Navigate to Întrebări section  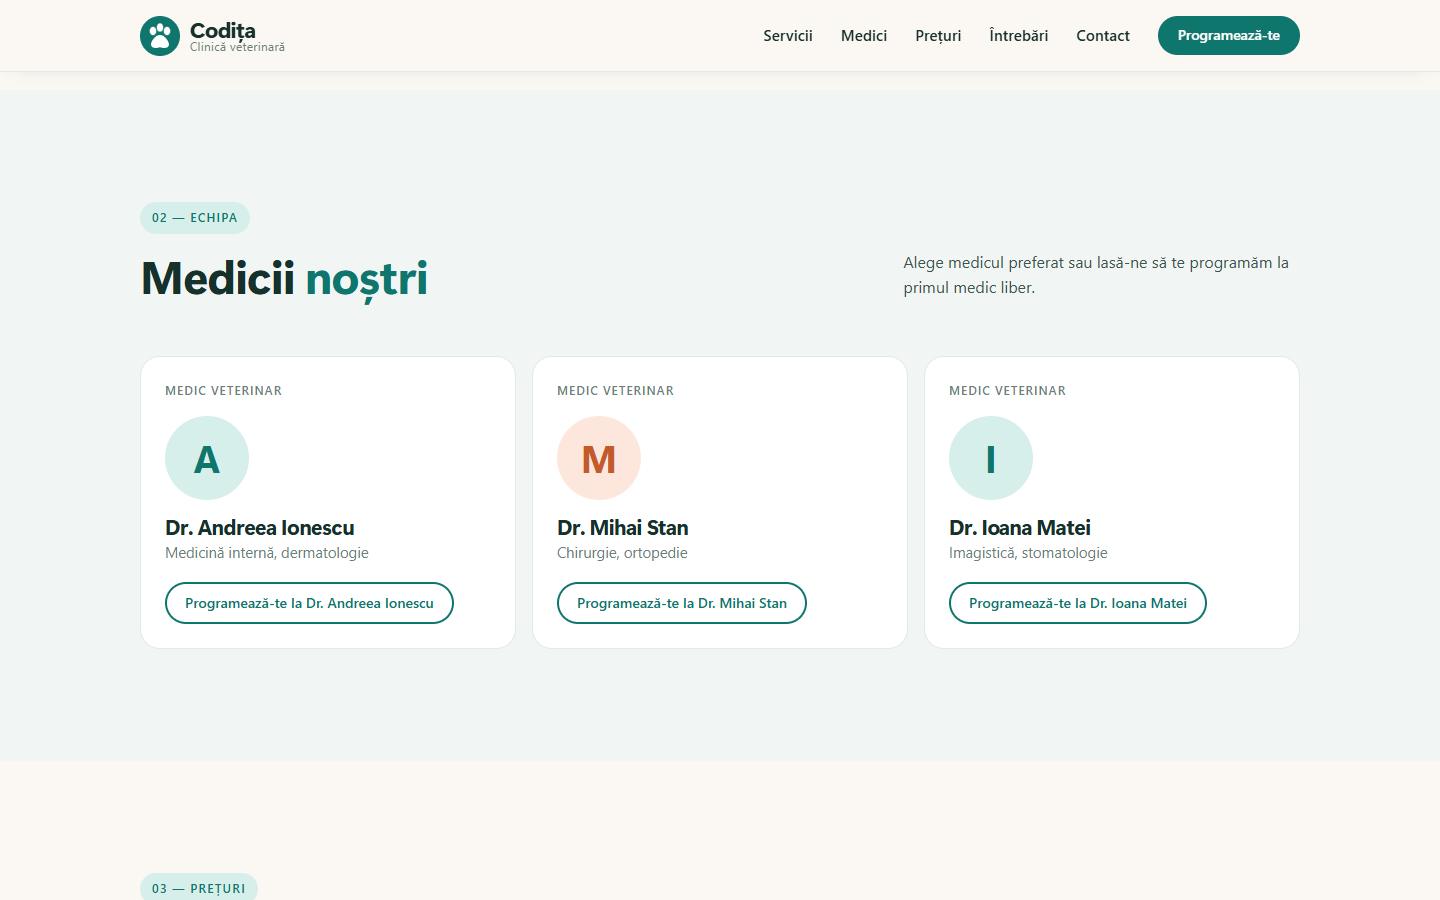click(1019, 36)
